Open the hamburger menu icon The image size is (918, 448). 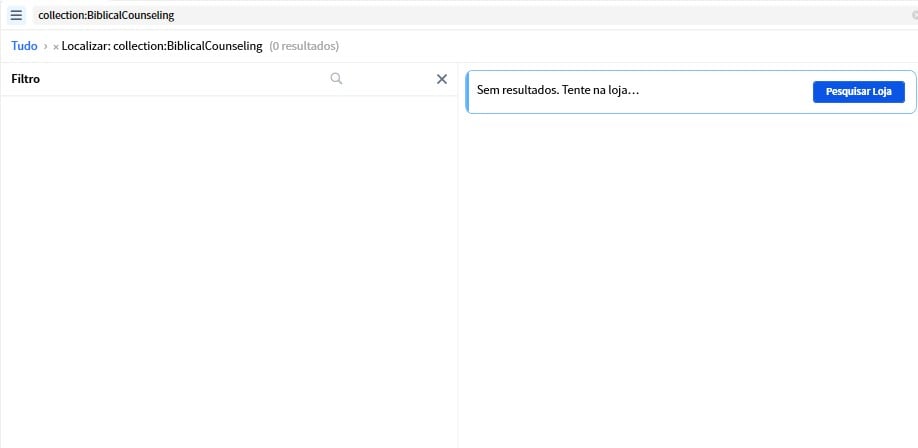click(16, 15)
